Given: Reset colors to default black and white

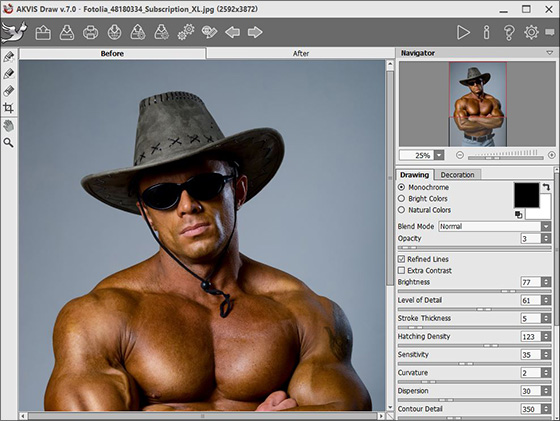Looking at the screenshot, I should [519, 215].
